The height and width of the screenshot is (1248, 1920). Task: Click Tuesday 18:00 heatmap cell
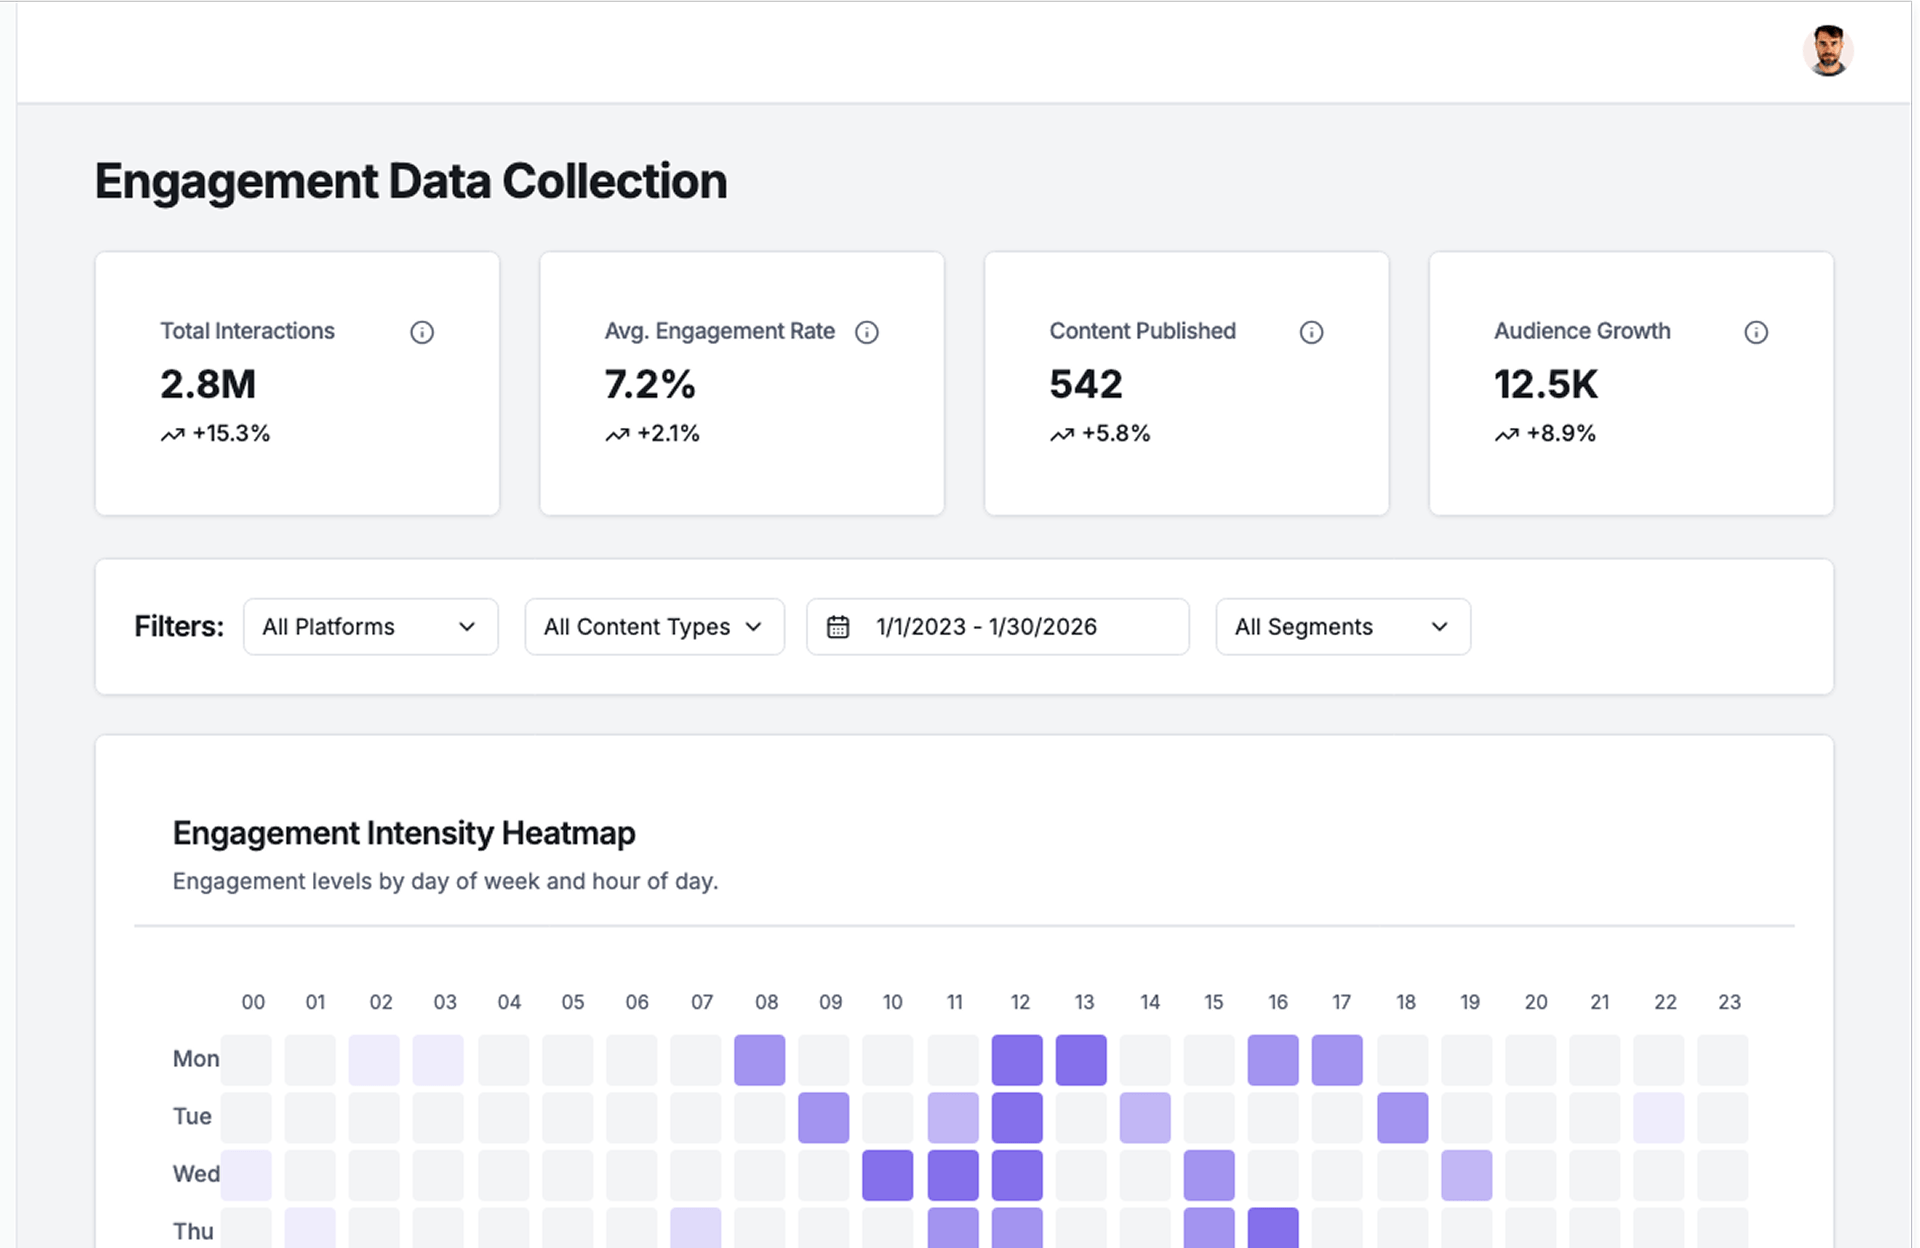click(x=1402, y=1117)
